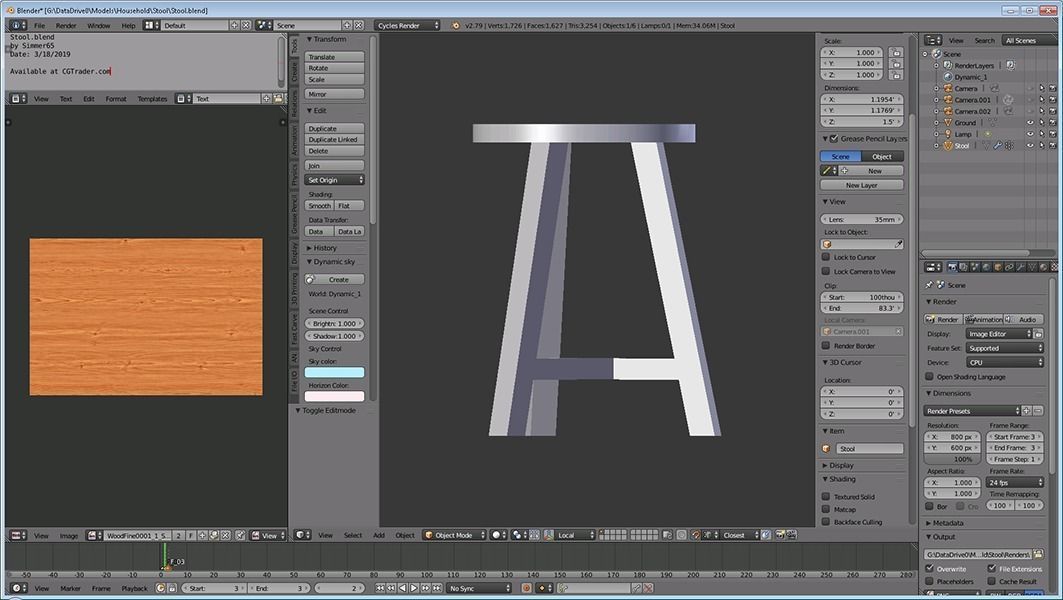The height and width of the screenshot is (600, 1063).
Task: Click the New Layer button
Action: [x=862, y=185]
